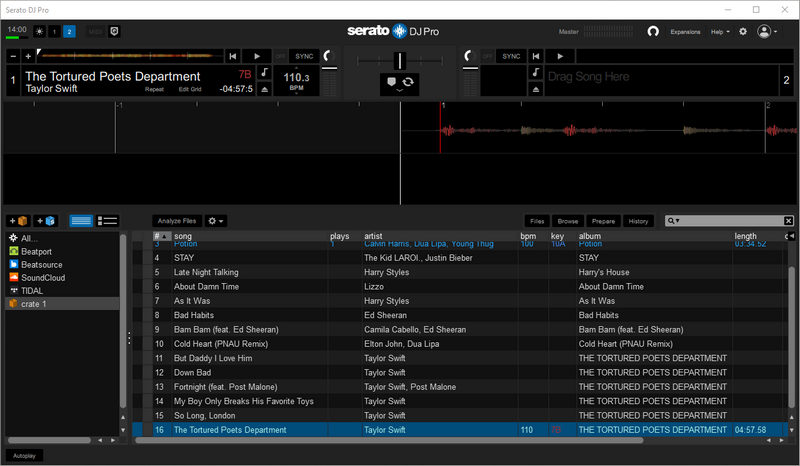The width and height of the screenshot is (800, 466).
Task: Open the Help dropdown menu
Action: click(x=719, y=32)
